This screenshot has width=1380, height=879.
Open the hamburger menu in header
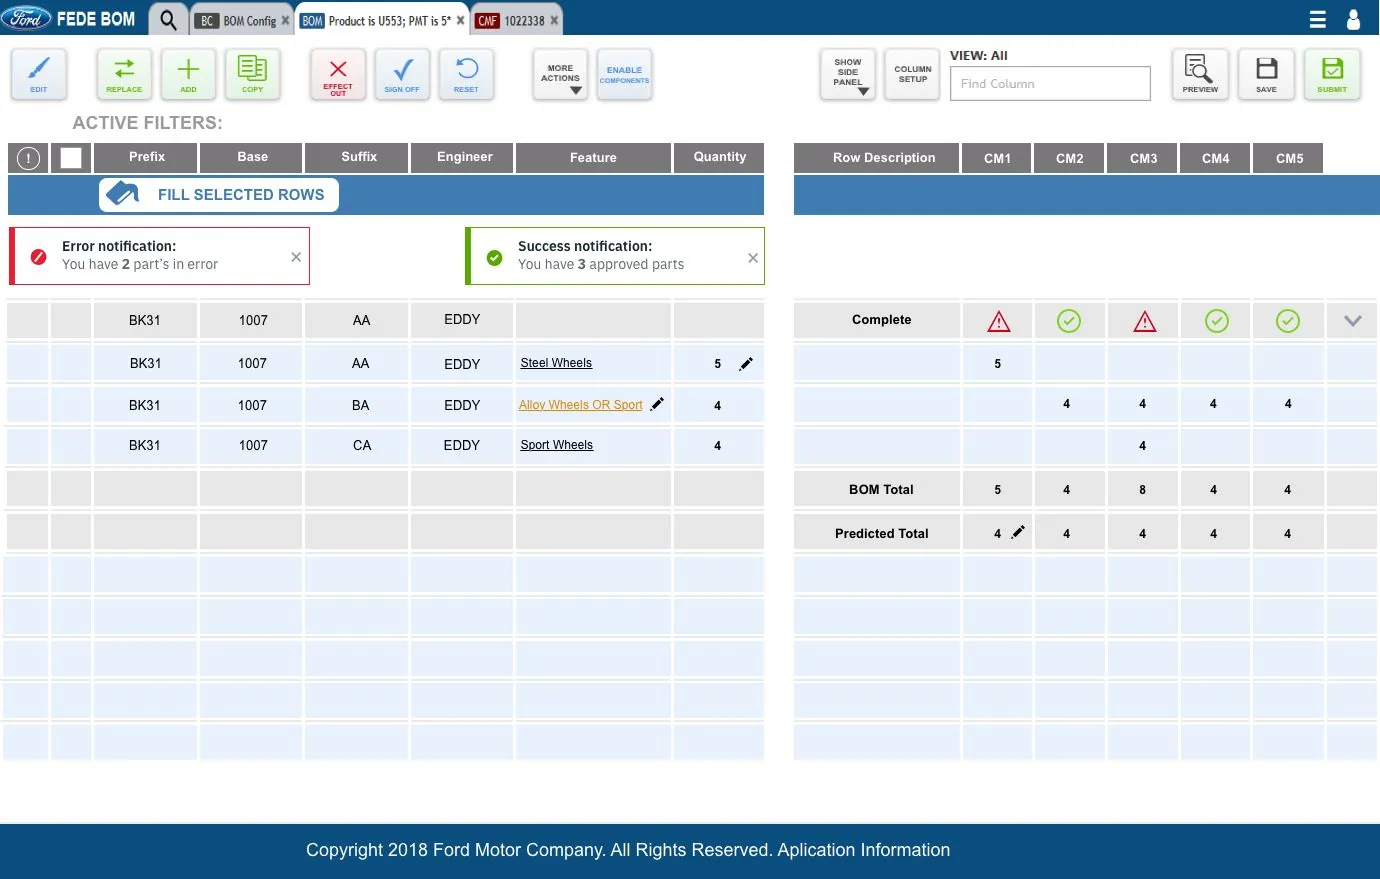point(1318,20)
